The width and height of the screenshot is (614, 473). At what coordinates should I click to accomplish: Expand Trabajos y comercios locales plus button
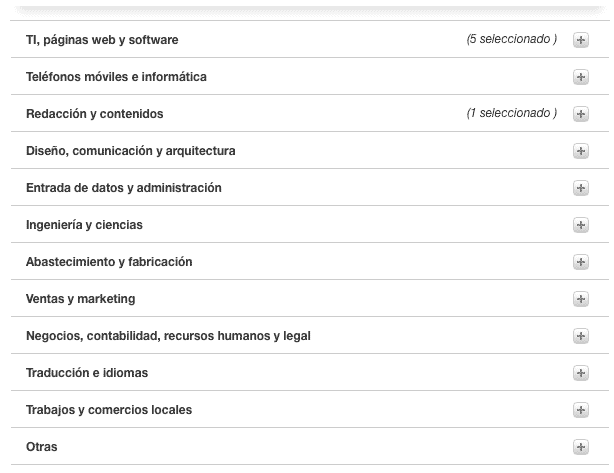[581, 410]
